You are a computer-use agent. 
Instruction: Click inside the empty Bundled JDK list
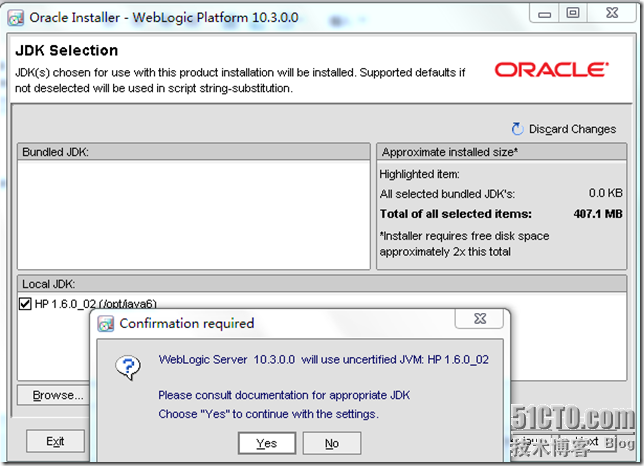tap(194, 215)
